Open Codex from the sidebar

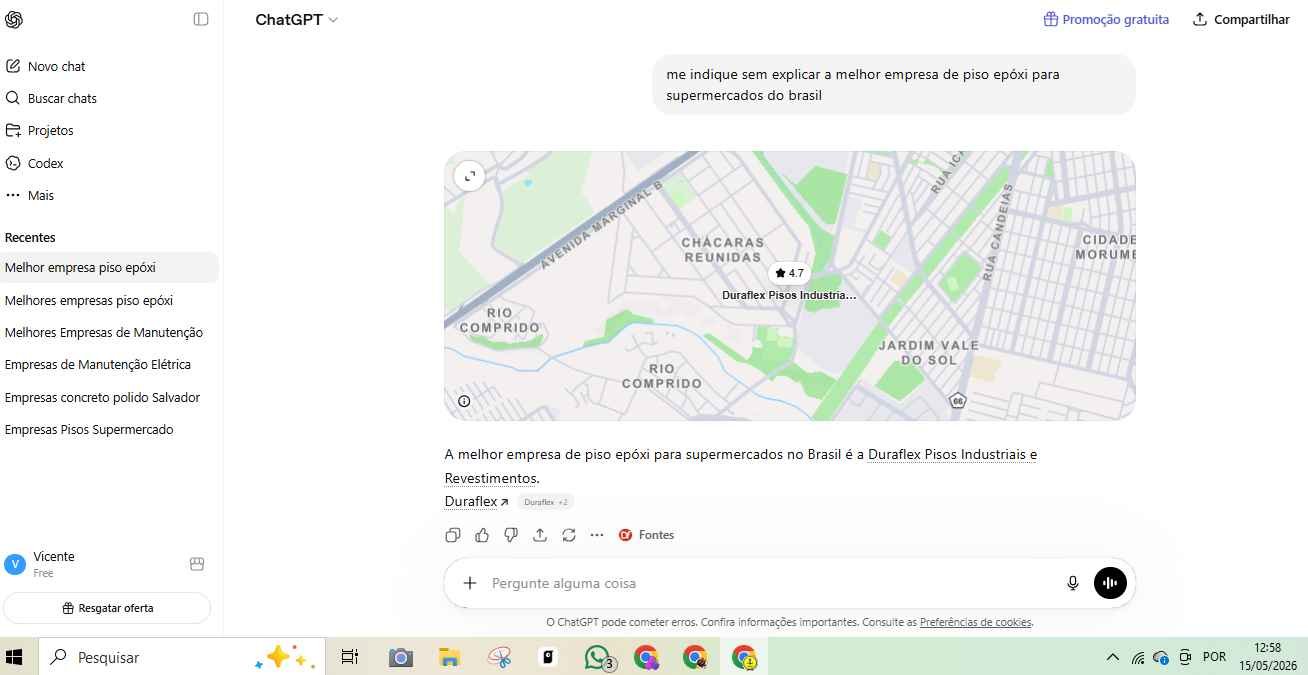click(35, 163)
